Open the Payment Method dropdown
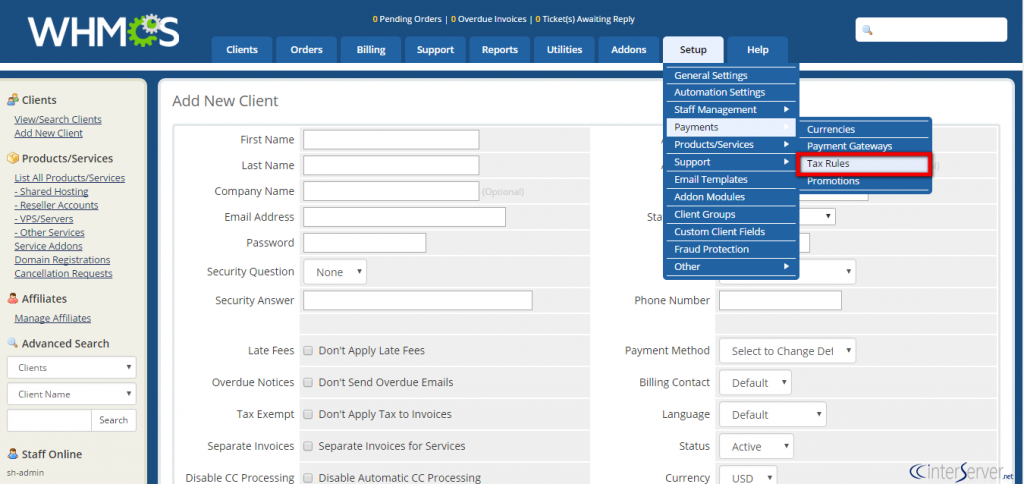This screenshot has width=1024, height=484. [788, 351]
